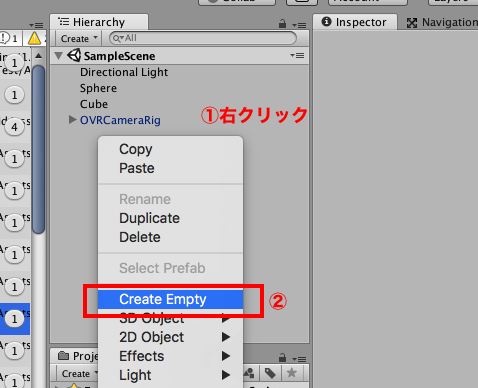Switch to the Inspector tab
Viewport: 478px width, 388px height.
coord(355,22)
